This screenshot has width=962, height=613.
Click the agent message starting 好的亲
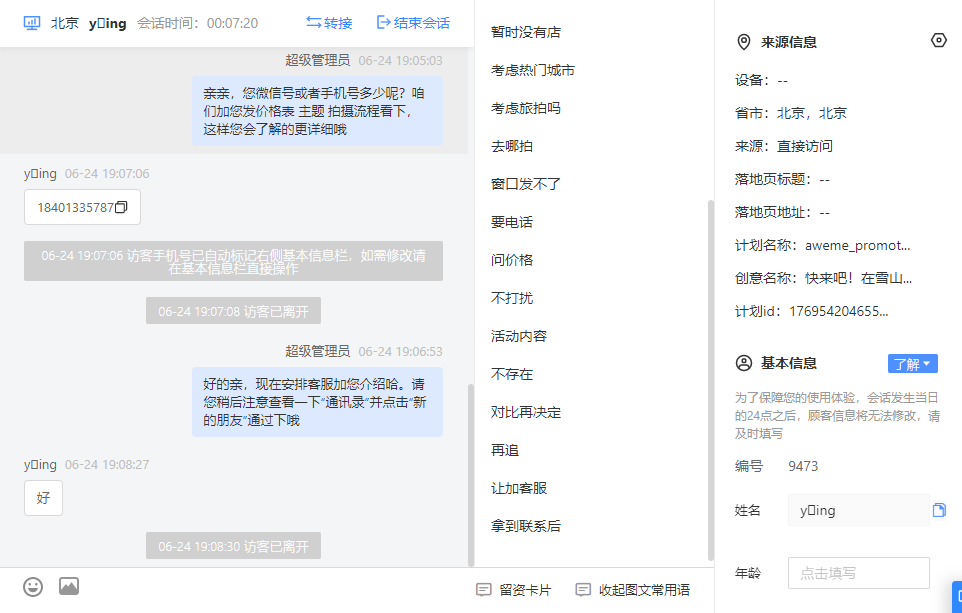pos(317,402)
